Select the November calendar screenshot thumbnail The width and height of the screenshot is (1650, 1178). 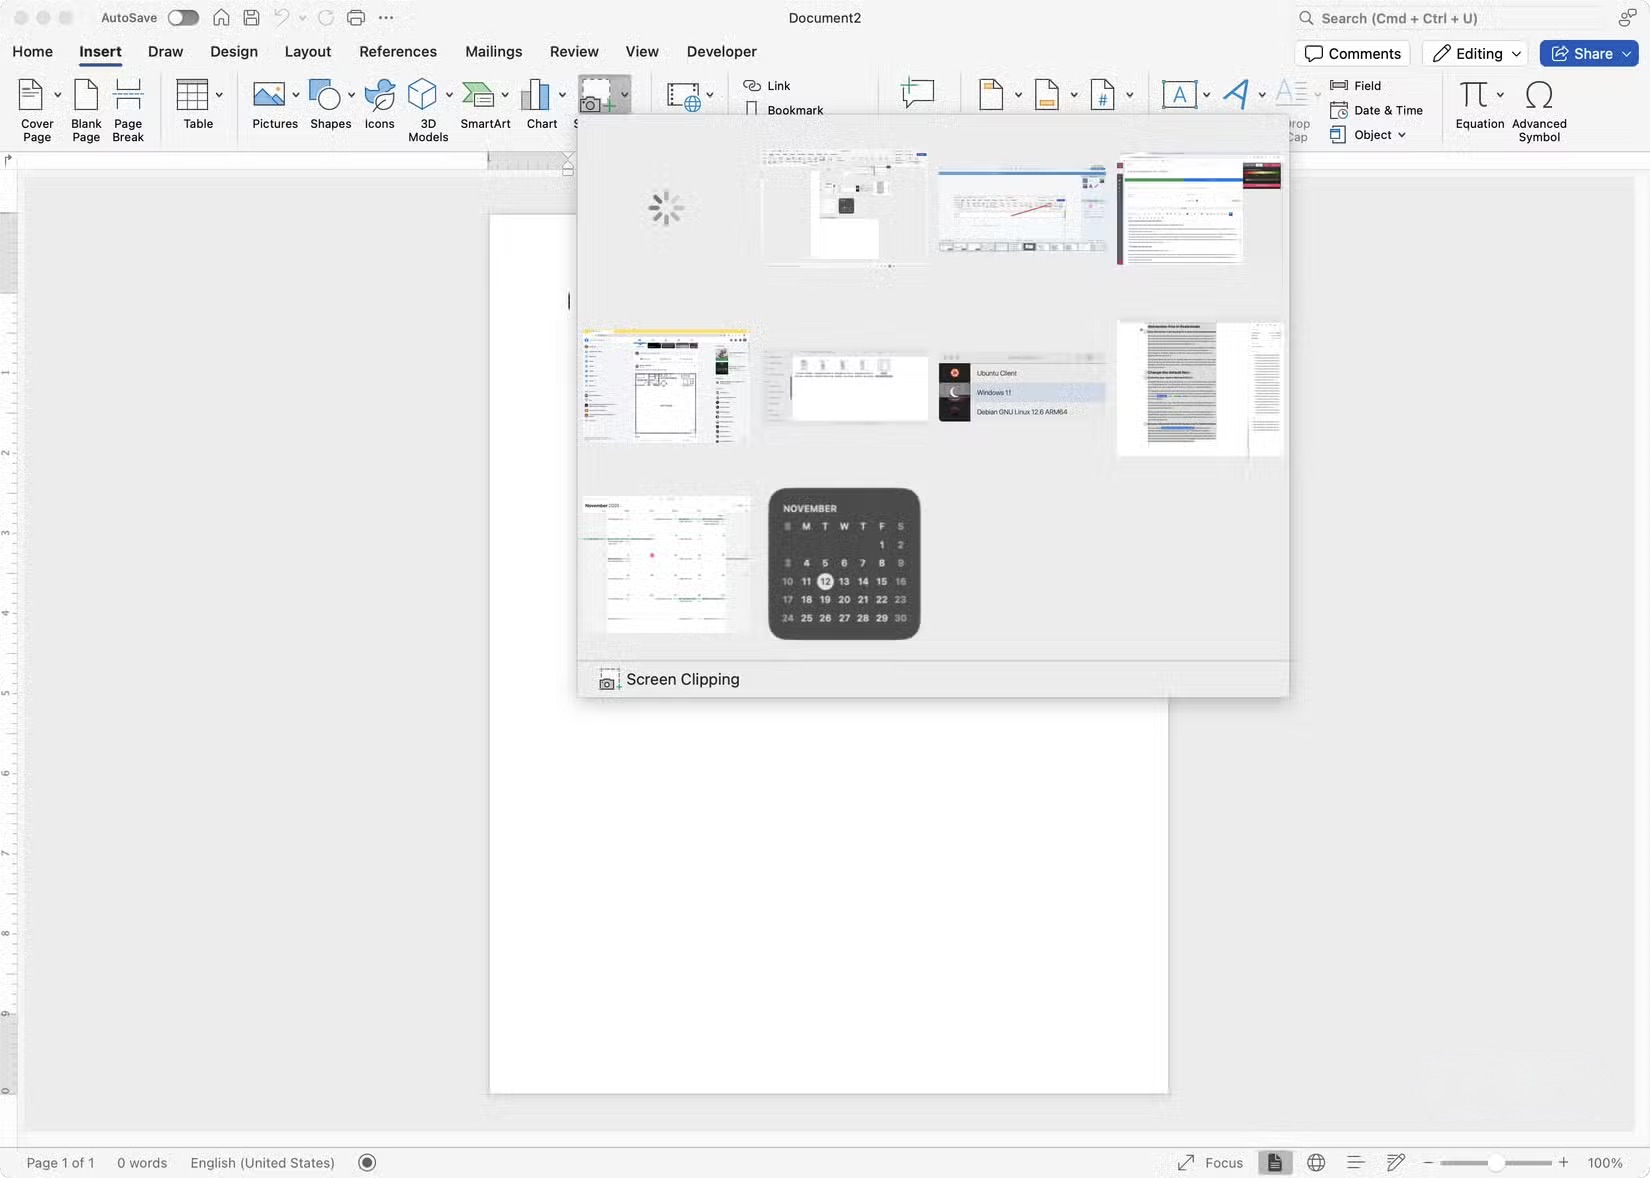click(x=843, y=563)
